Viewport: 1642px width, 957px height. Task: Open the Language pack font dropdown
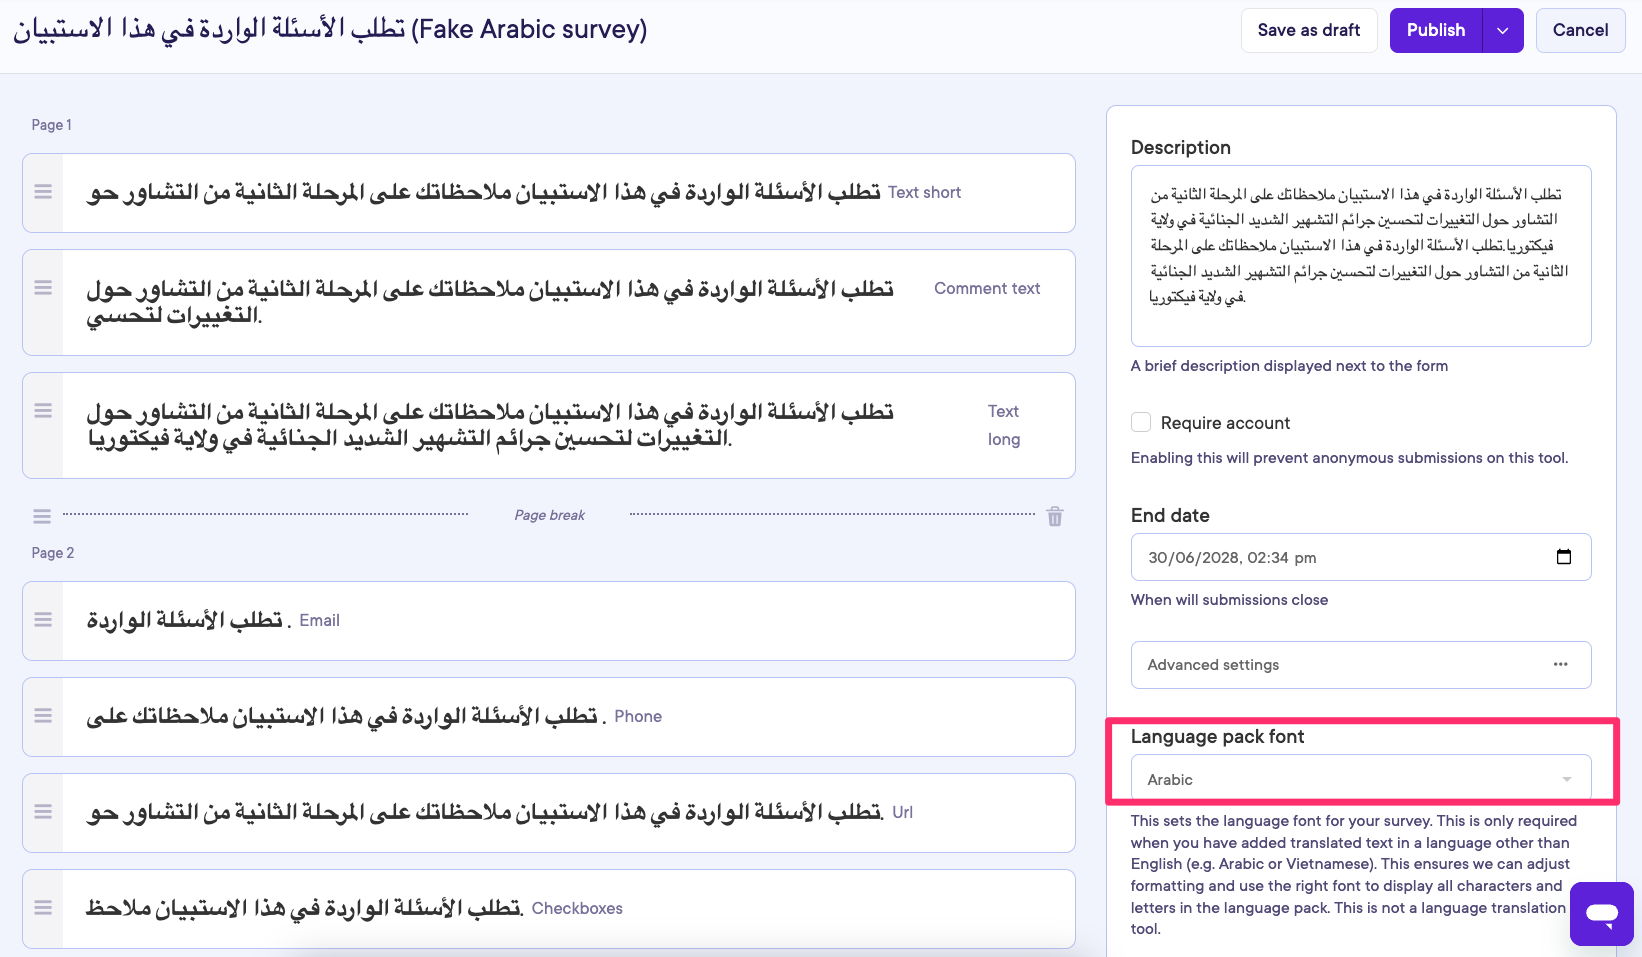point(1360,779)
